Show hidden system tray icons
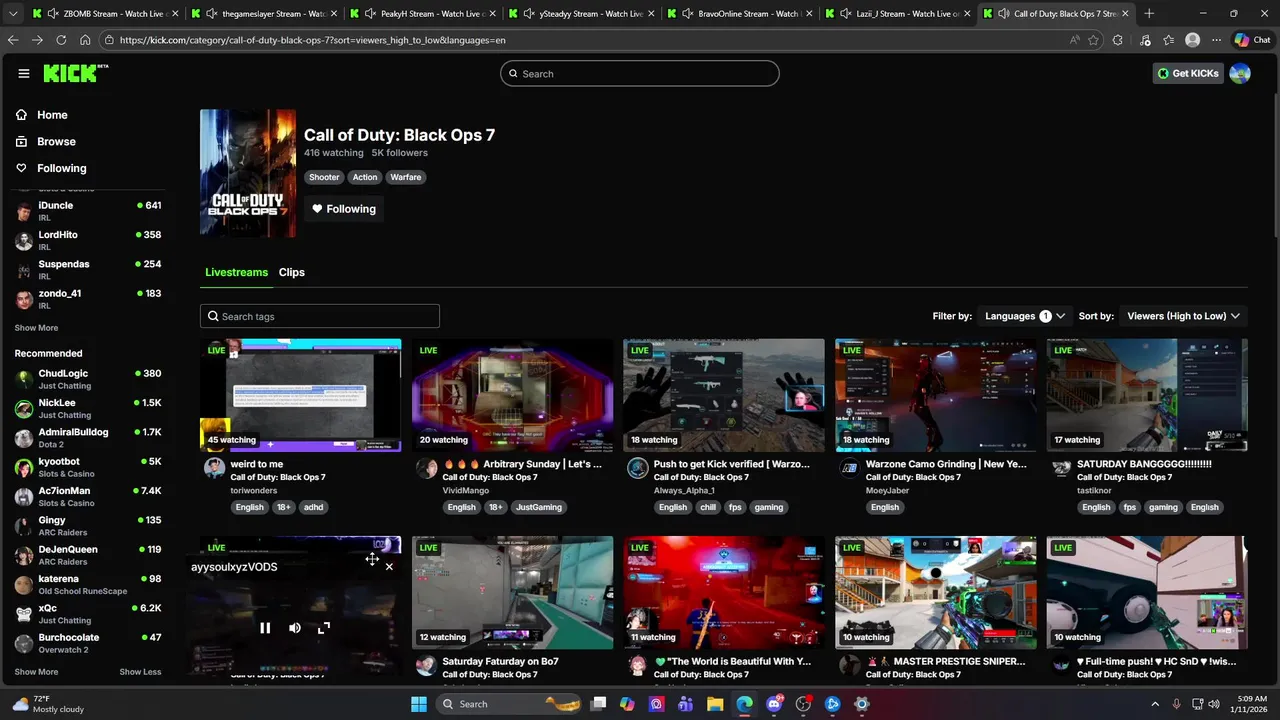 click(x=1155, y=704)
